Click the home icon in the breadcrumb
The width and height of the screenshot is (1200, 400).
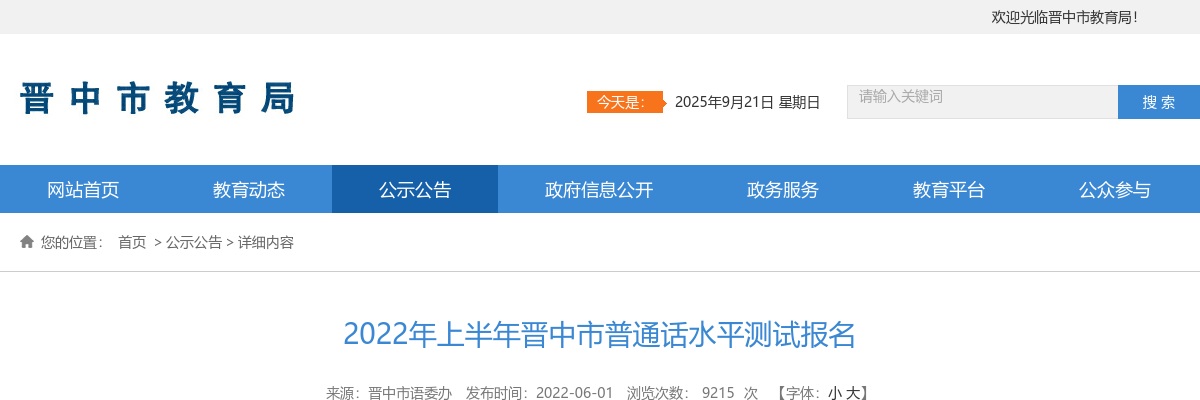click(x=27, y=242)
